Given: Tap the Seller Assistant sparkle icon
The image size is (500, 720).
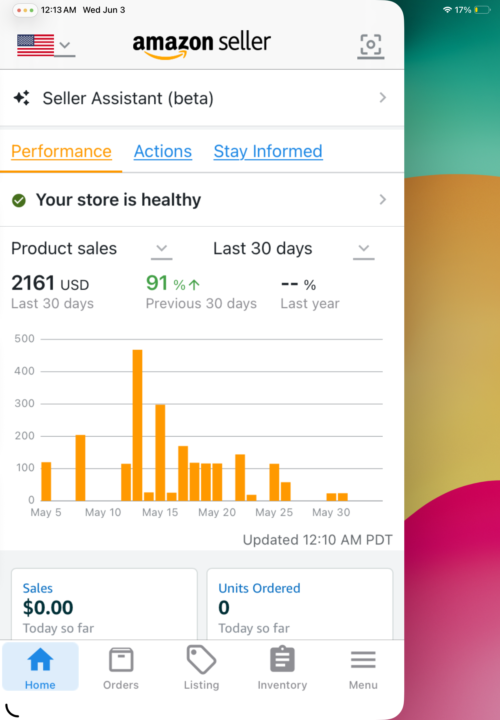Looking at the screenshot, I should point(22,98).
